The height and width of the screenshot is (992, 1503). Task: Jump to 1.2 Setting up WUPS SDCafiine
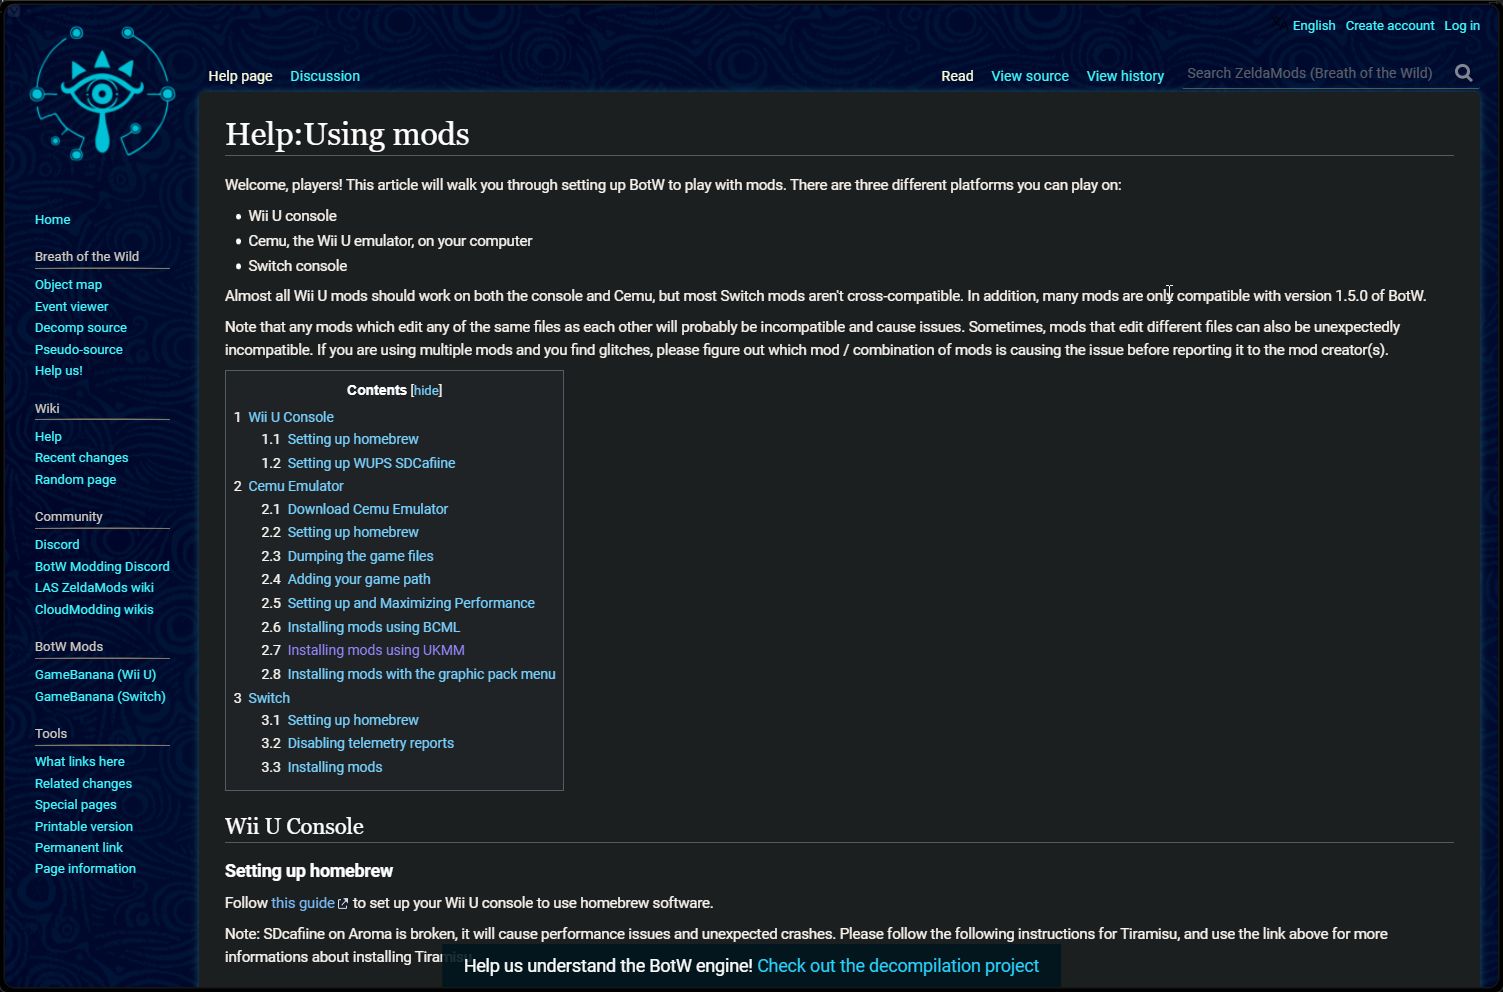tap(358, 463)
